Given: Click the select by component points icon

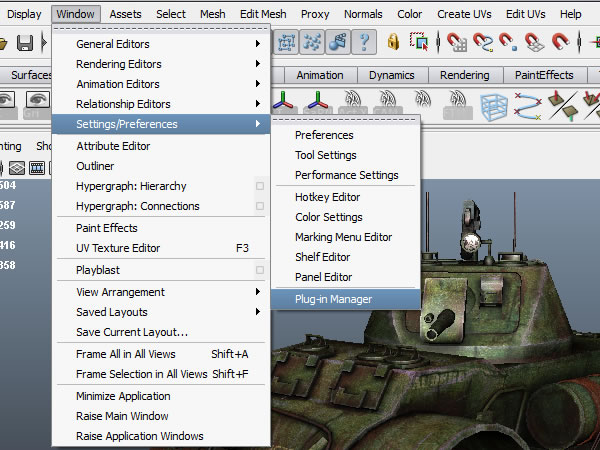Looking at the screenshot, I should tap(312, 42).
